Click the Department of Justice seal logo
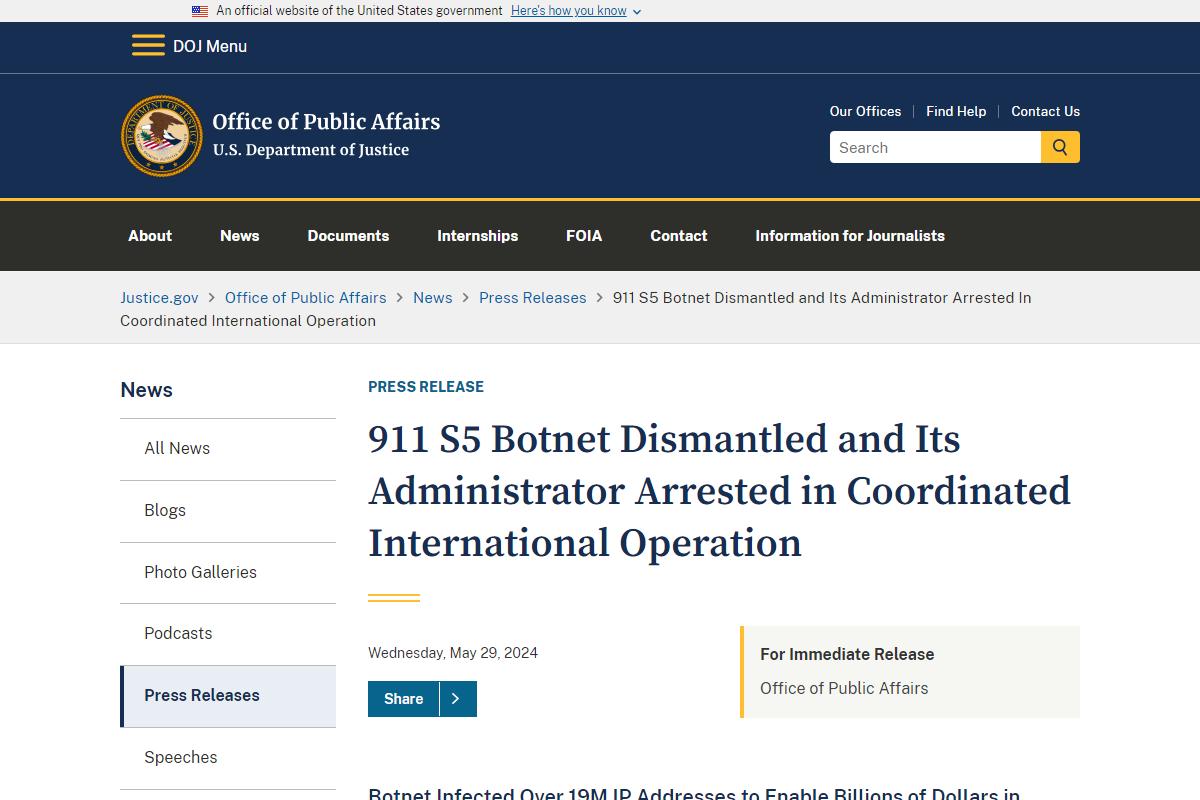 161,136
